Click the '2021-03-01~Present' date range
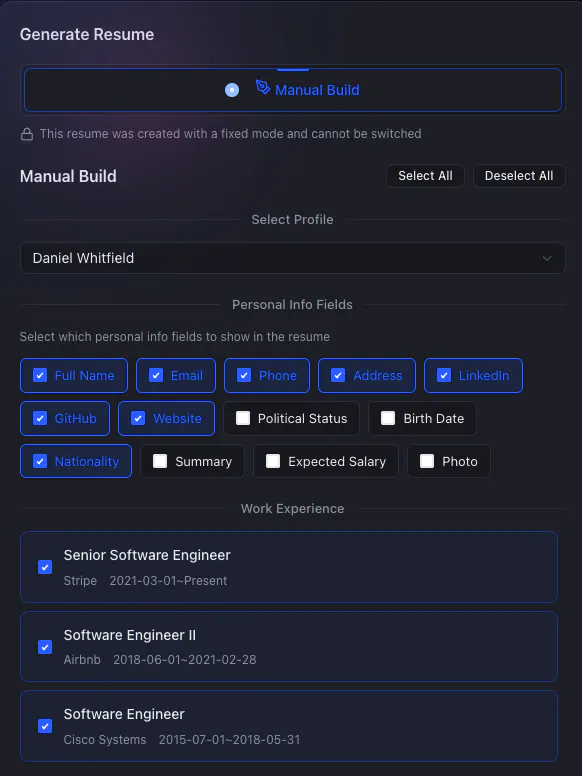Screen dimensions: 582x776 tap(168, 581)
